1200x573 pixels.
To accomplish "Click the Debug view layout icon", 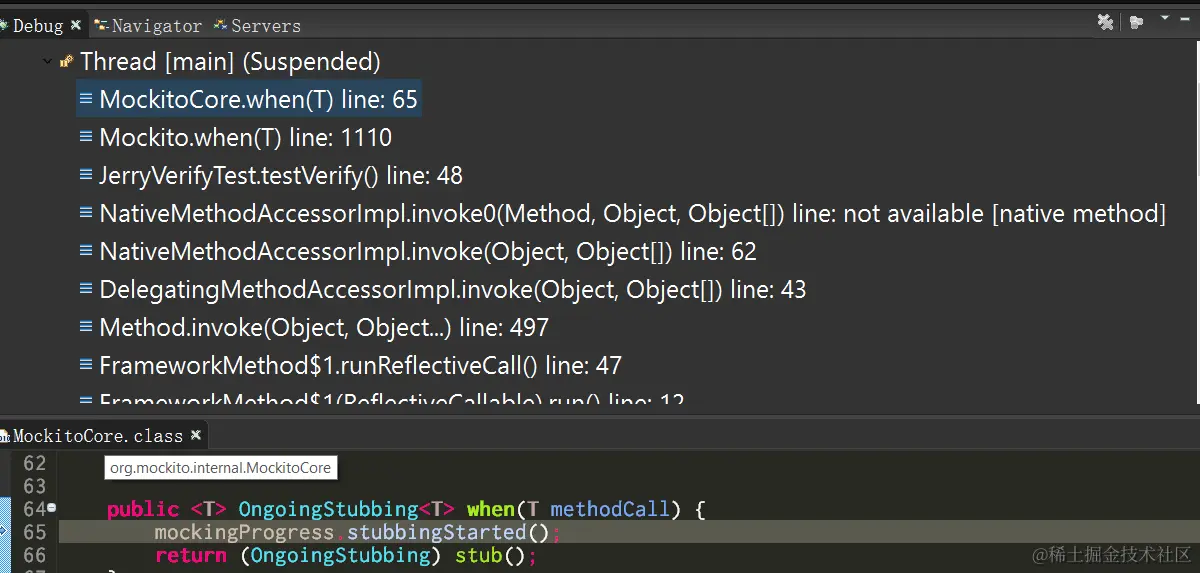I will (x=1136, y=22).
